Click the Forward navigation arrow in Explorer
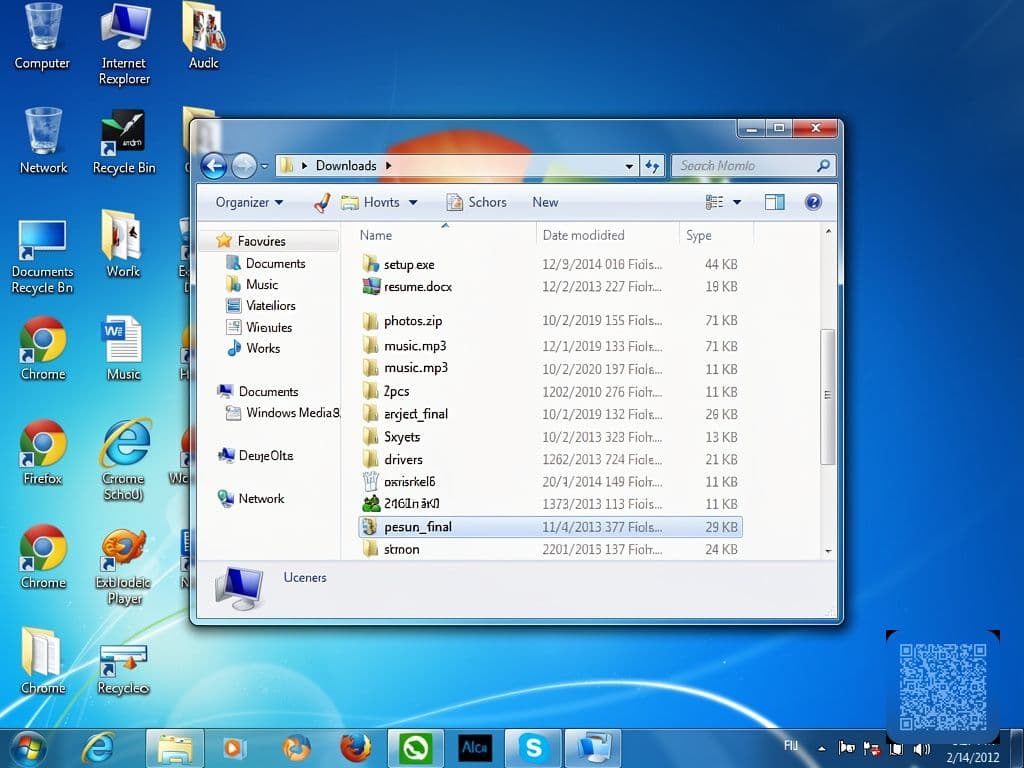1024x768 pixels. pos(244,166)
